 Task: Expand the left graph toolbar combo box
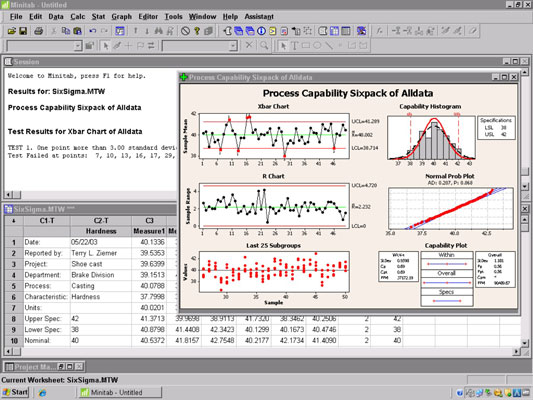coord(78,46)
